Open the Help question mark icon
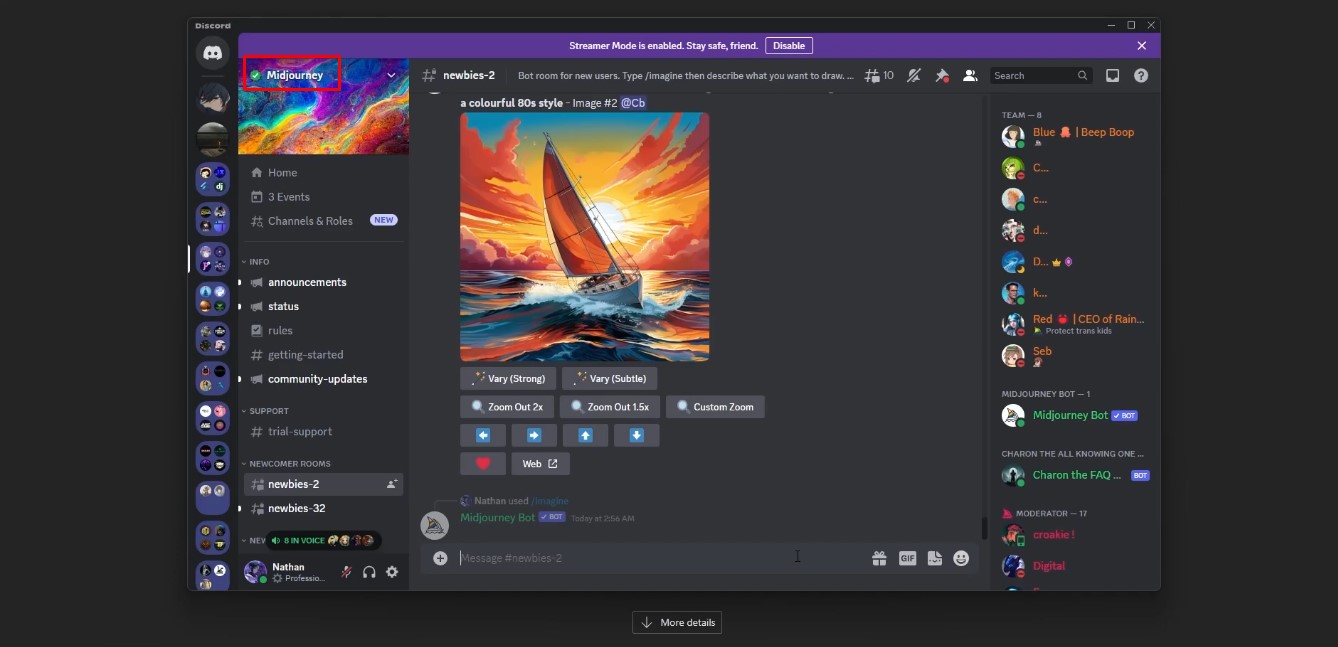 (x=1141, y=75)
